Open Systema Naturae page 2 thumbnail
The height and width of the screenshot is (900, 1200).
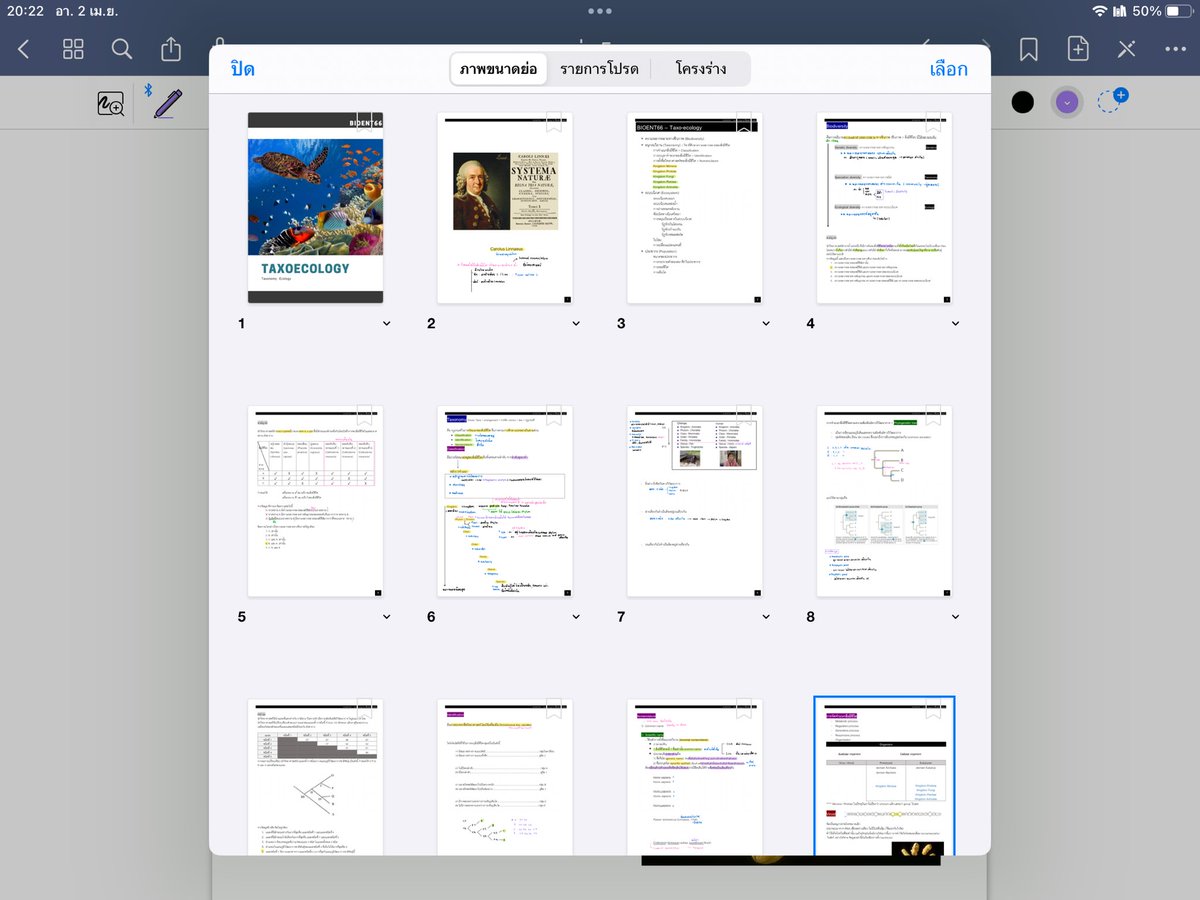505,207
